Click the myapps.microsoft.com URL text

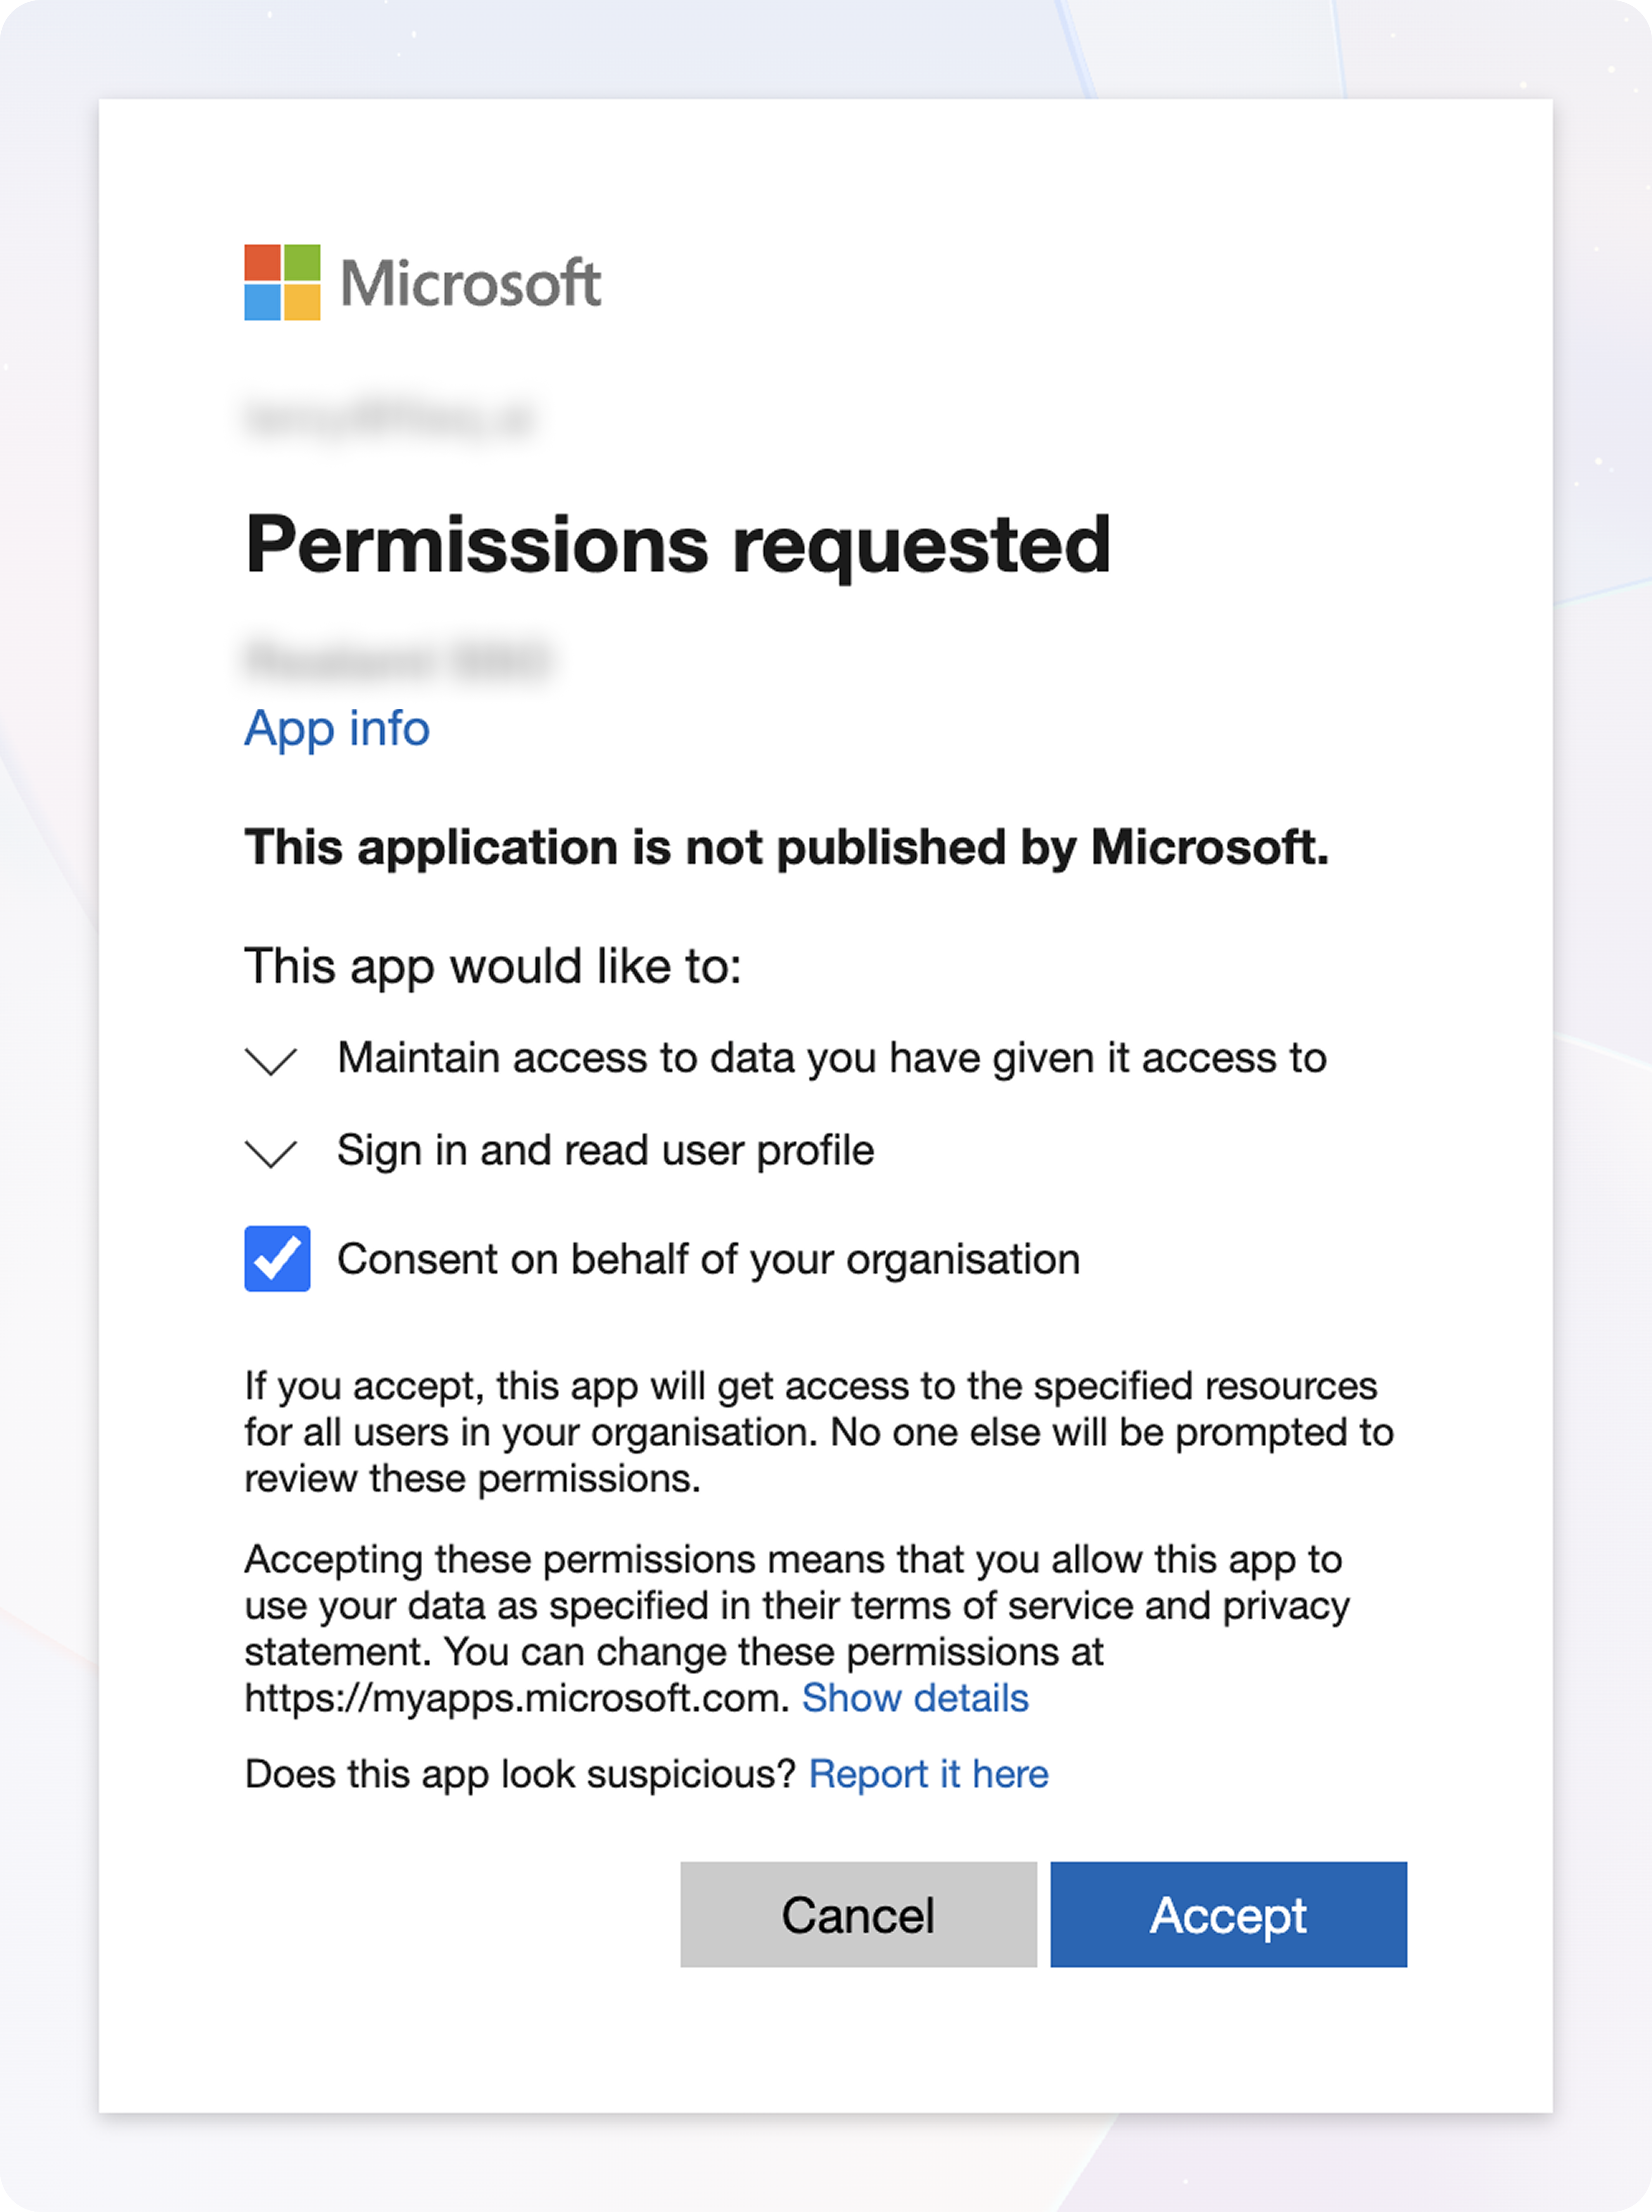[x=516, y=1698]
